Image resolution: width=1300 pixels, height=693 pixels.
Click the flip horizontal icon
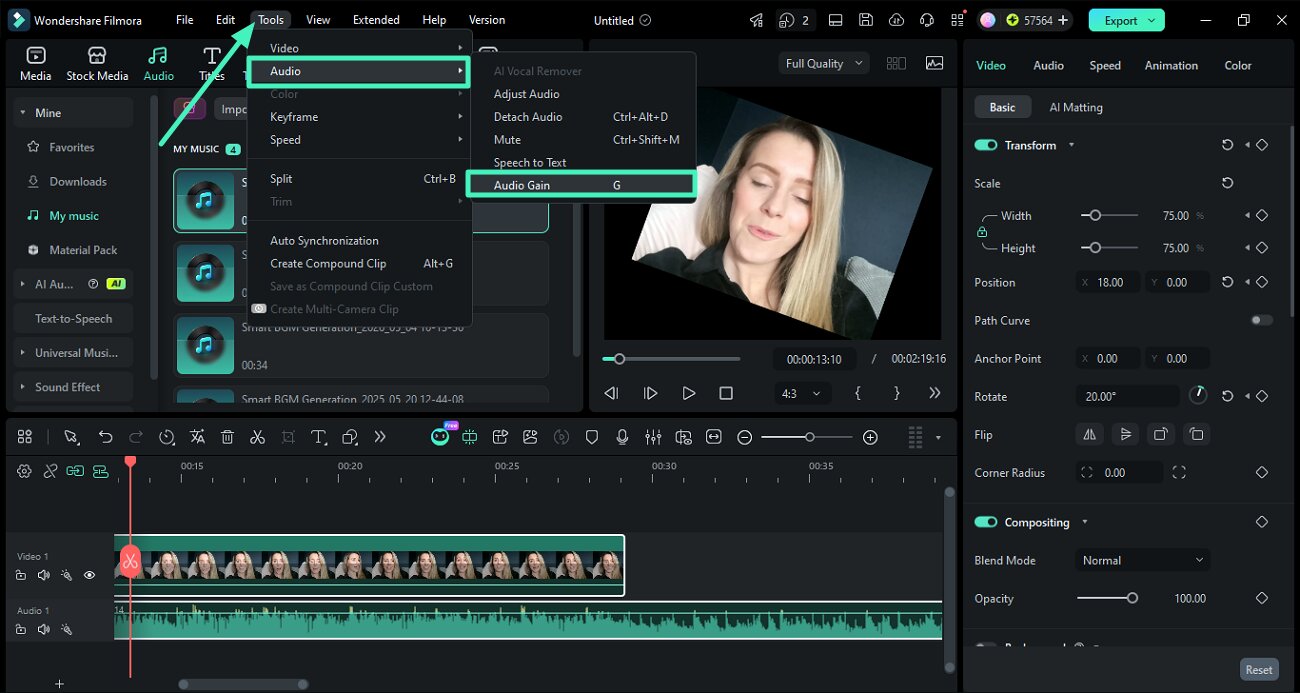click(1089, 434)
